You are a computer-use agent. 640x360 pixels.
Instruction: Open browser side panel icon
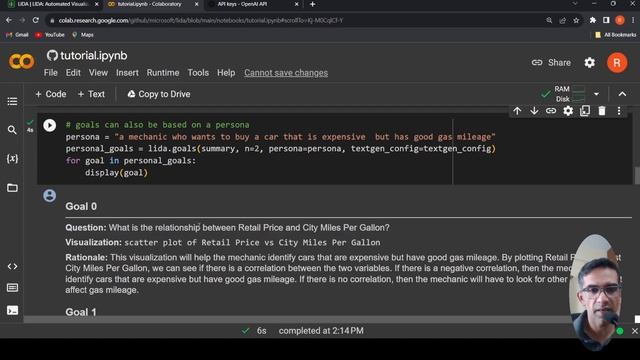[606, 20]
